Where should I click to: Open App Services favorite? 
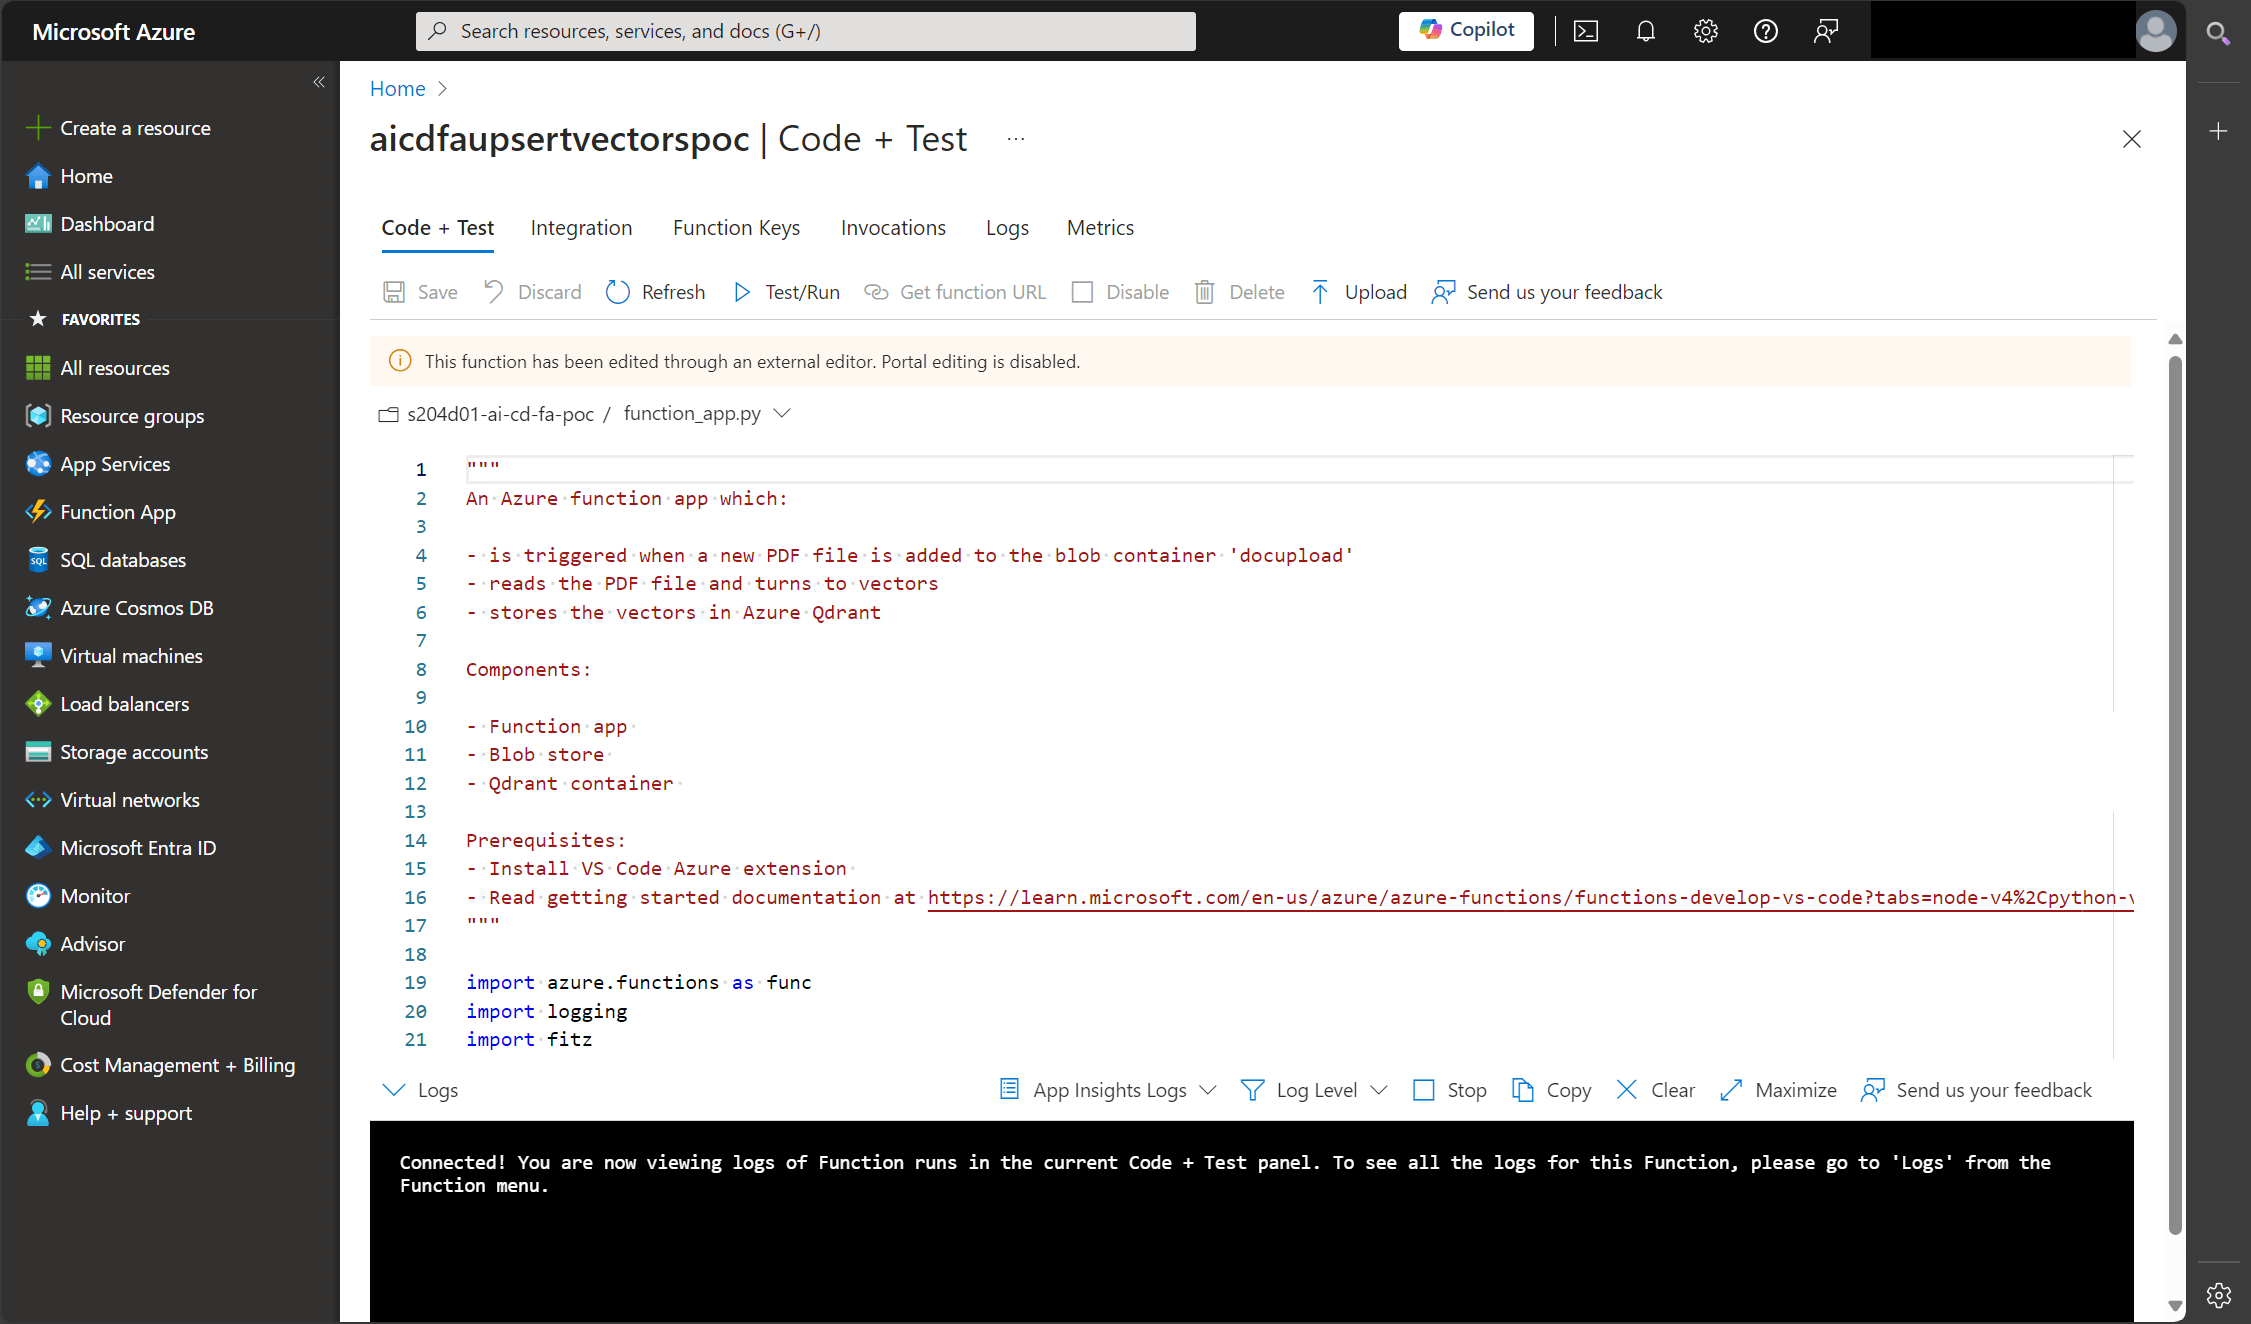pyautogui.click(x=115, y=464)
